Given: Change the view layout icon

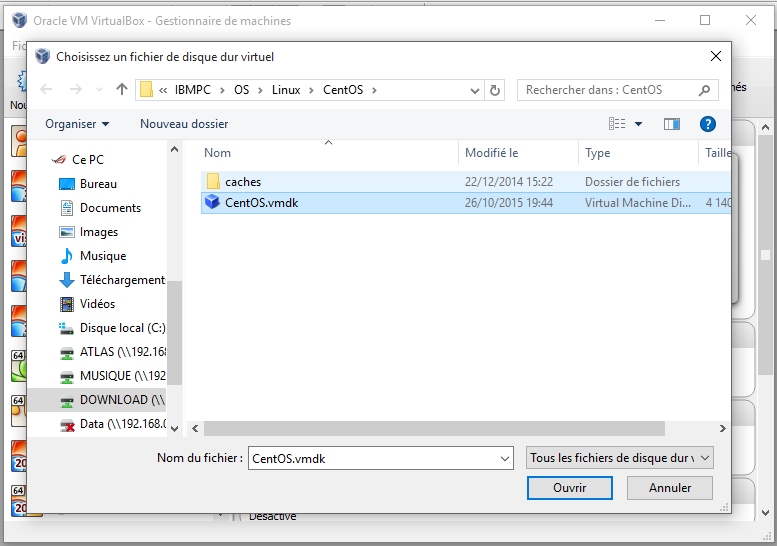Looking at the screenshot, I should click(617, 124).
